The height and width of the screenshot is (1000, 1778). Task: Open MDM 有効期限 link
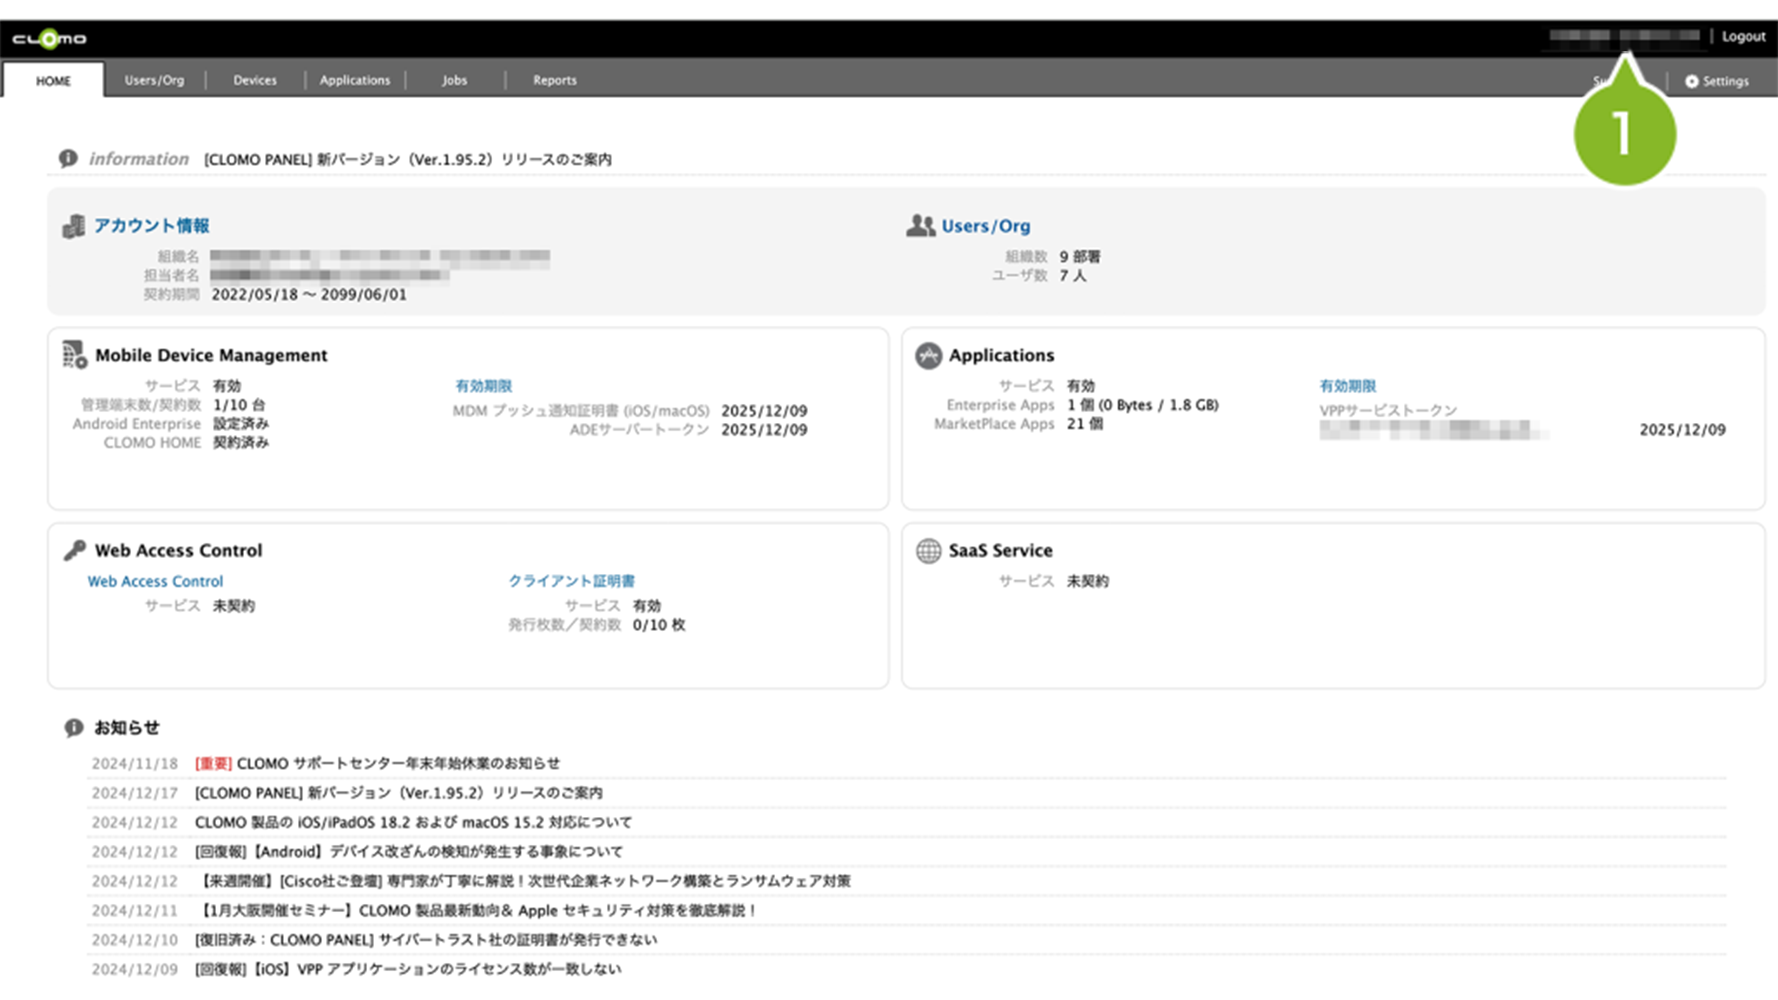pyautogui.click(x=483, y=386)
